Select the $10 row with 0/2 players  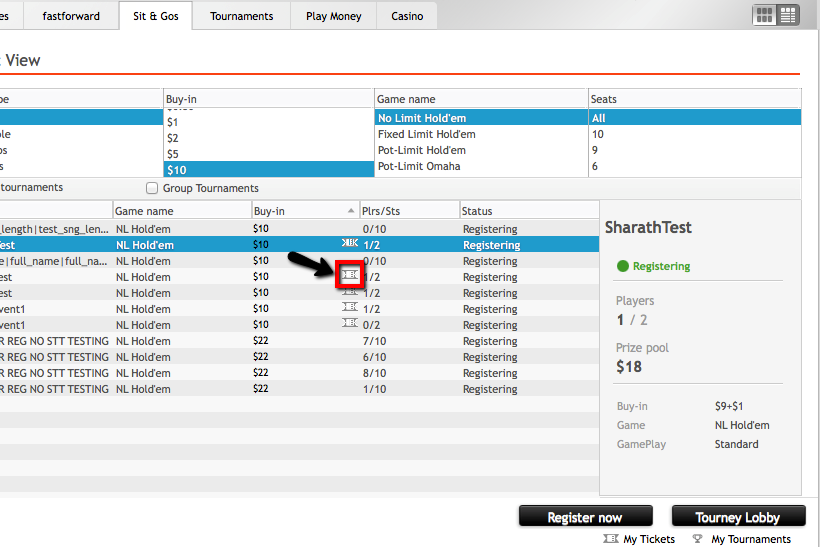coord(299,325)
